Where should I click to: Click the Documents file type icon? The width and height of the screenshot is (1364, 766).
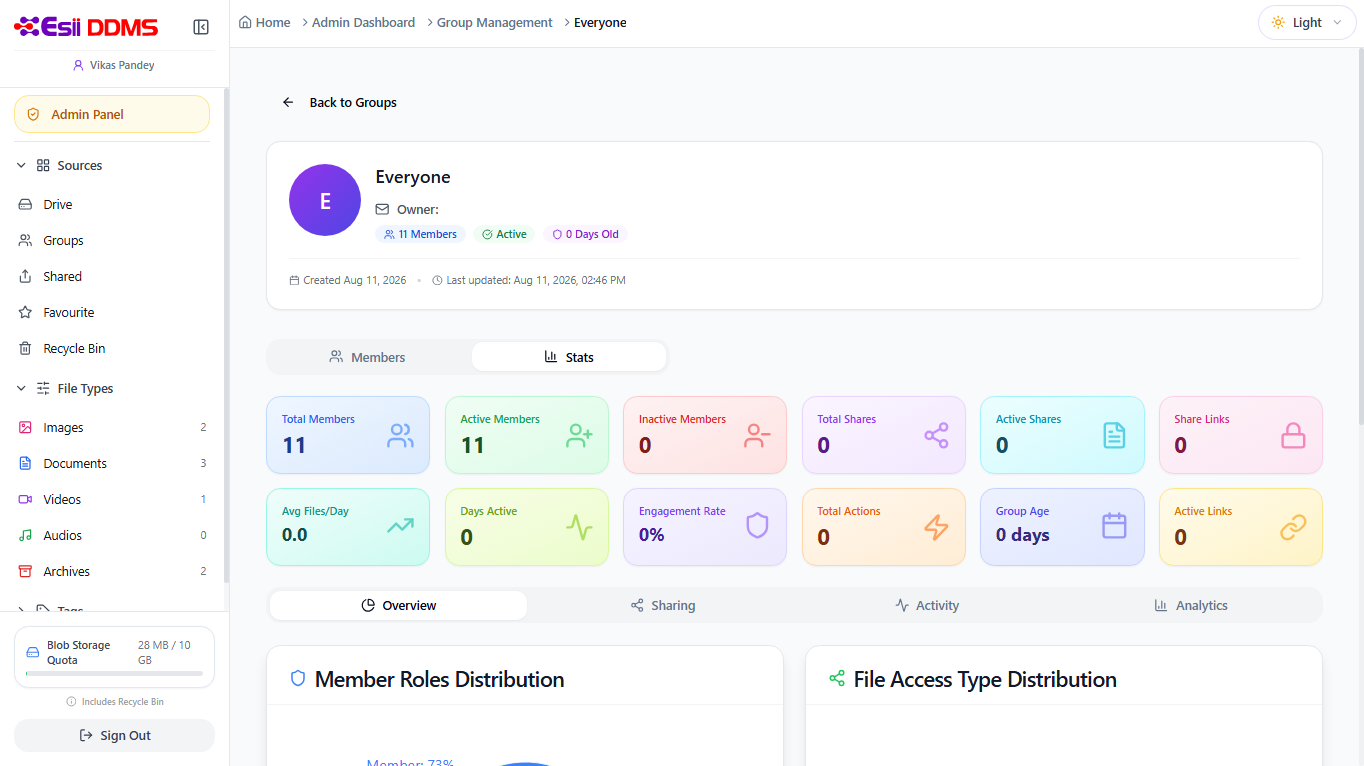26,463
